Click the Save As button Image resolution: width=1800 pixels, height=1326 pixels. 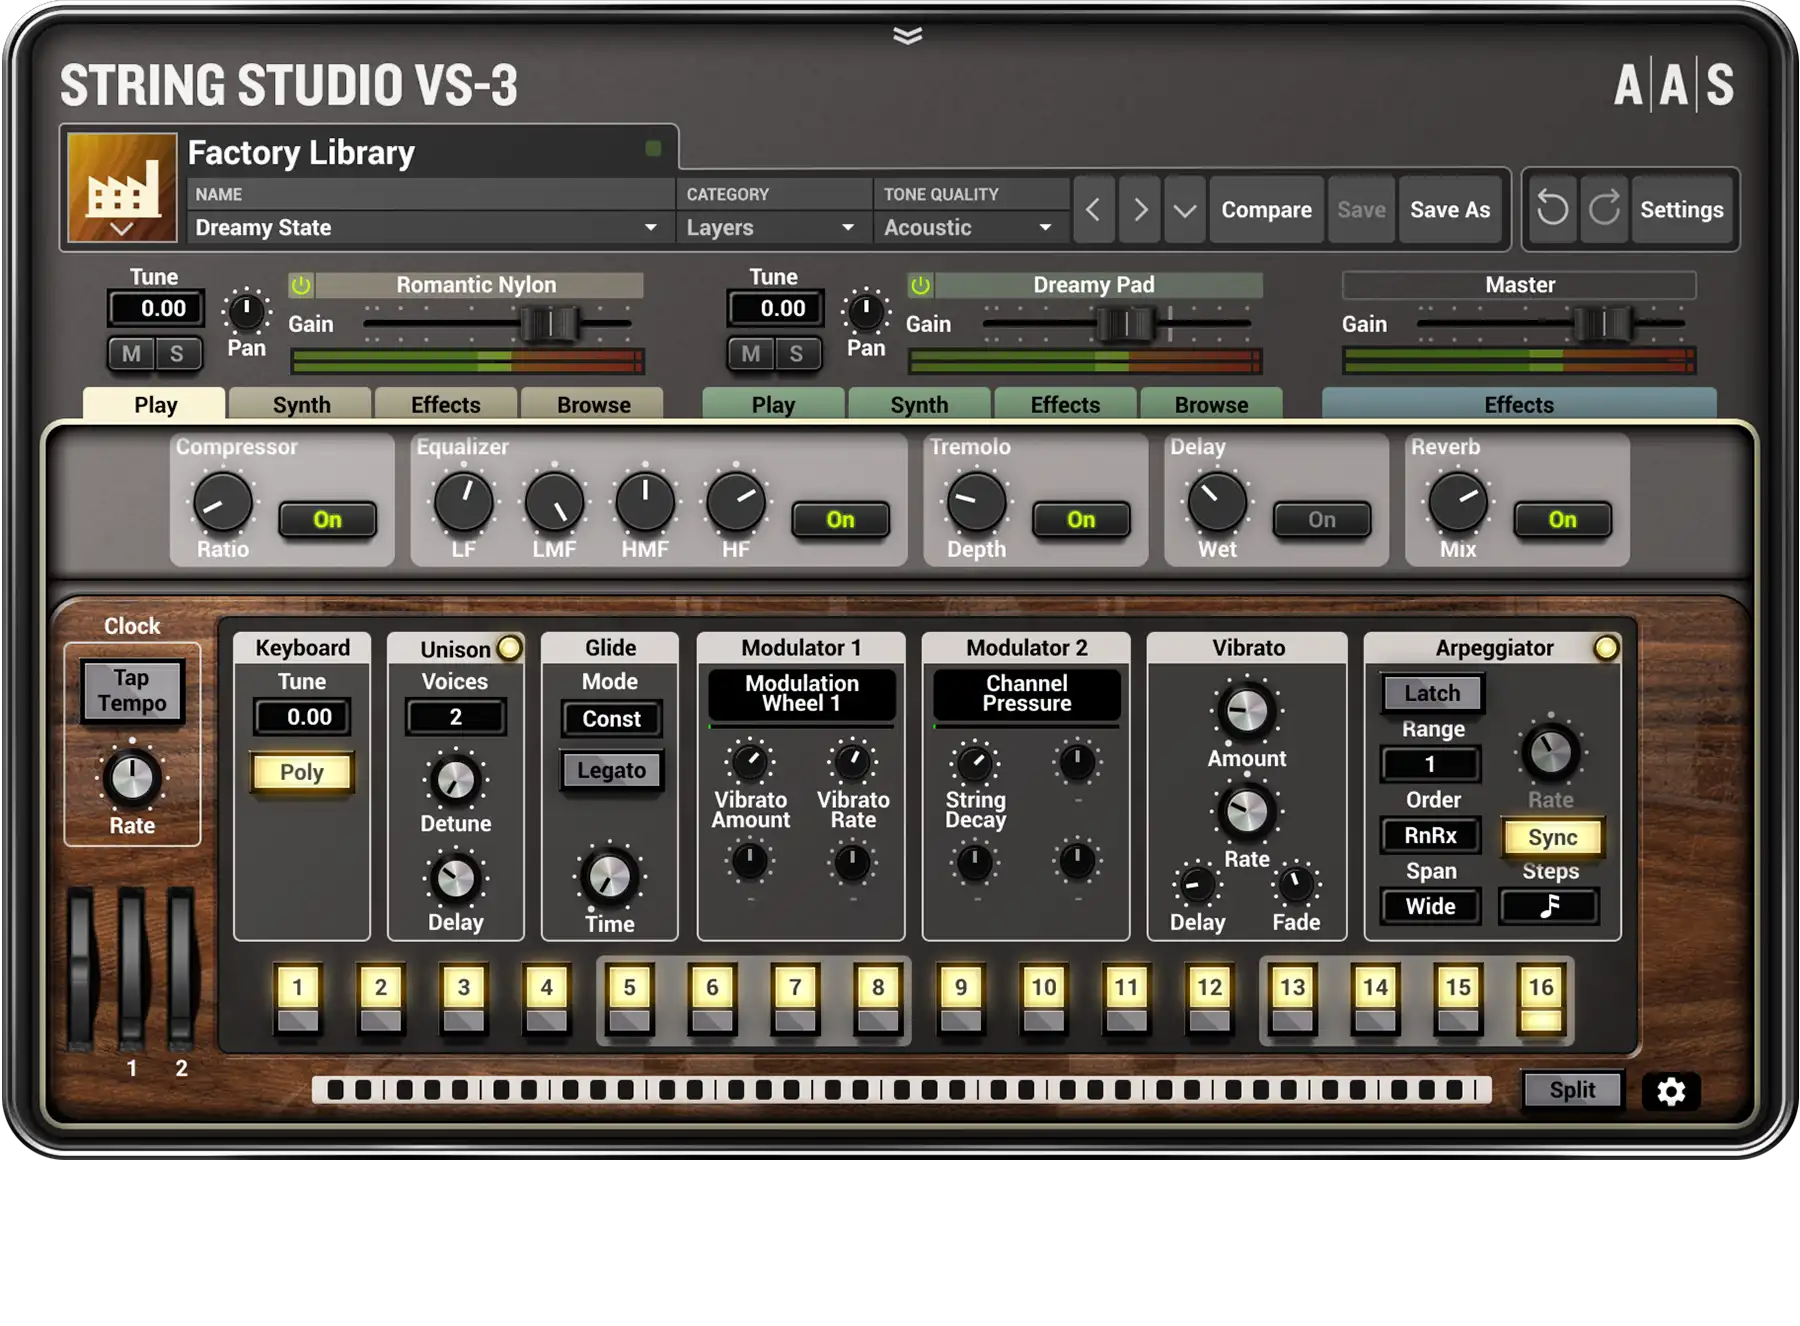(1449, 210)
